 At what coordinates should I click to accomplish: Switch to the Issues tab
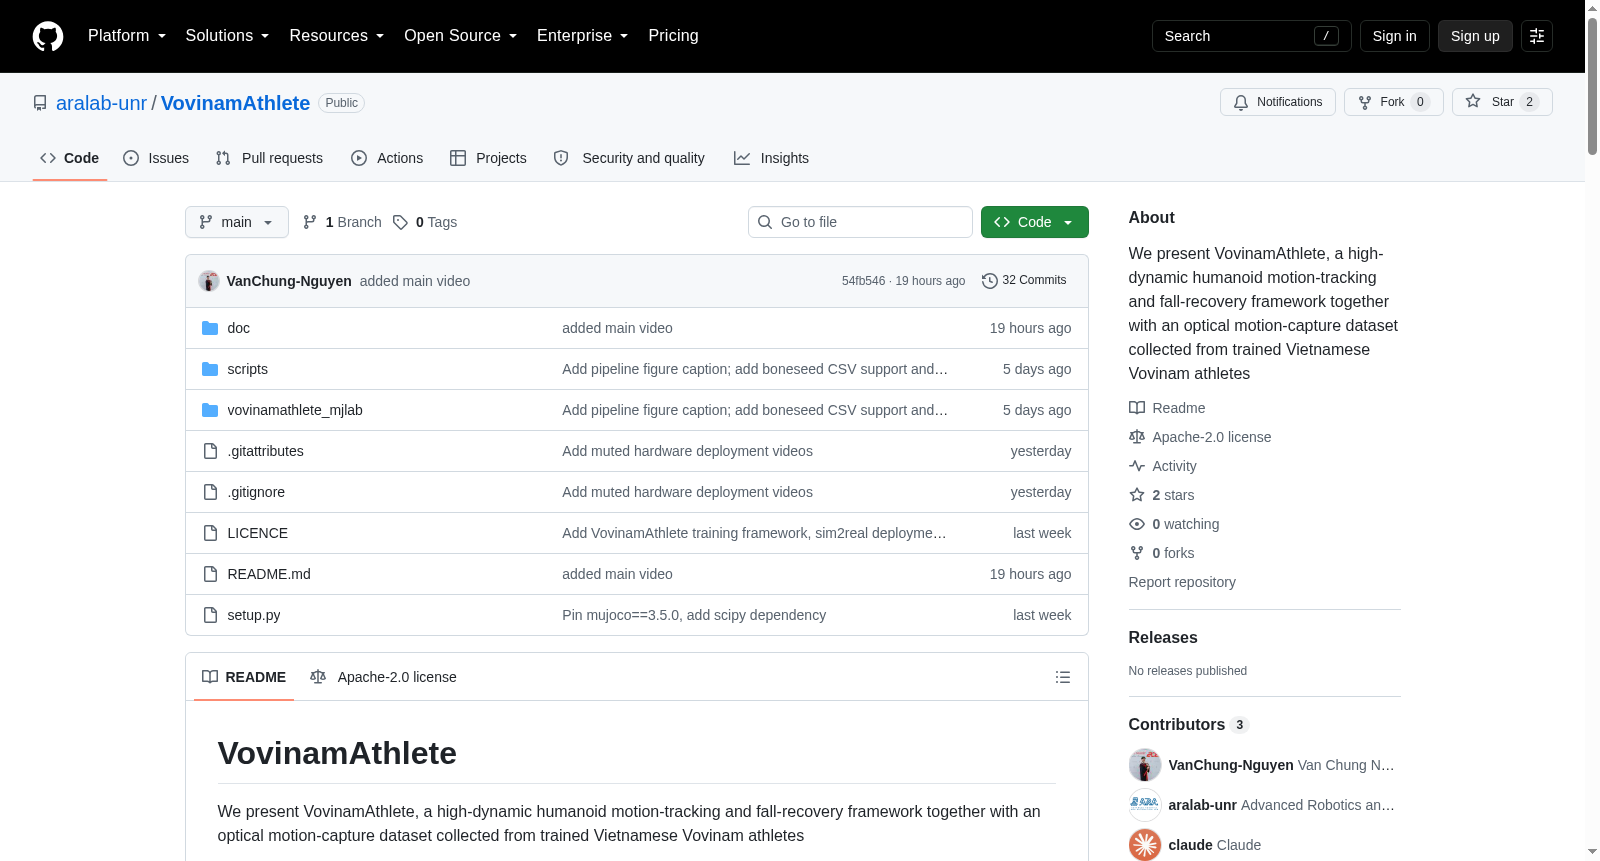click(156, 158)
